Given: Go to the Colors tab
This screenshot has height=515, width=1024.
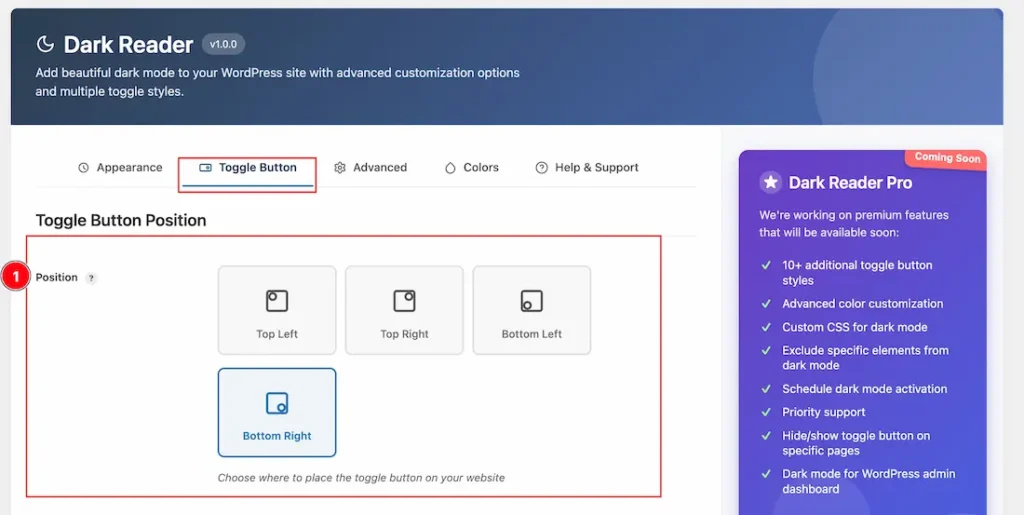Looking at the screenshot, I should [x=472, y=168].
